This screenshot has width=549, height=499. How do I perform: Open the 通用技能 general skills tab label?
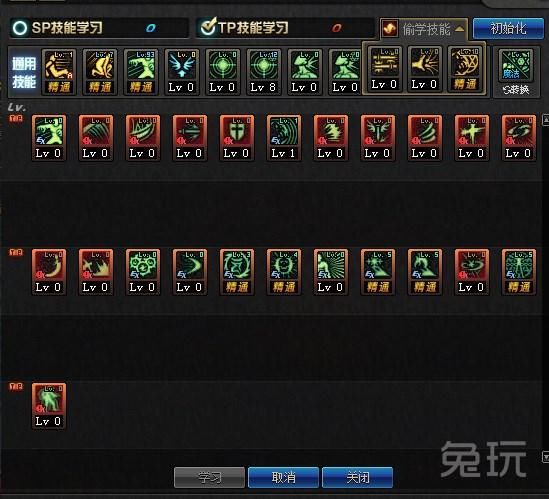click(24, 72)
